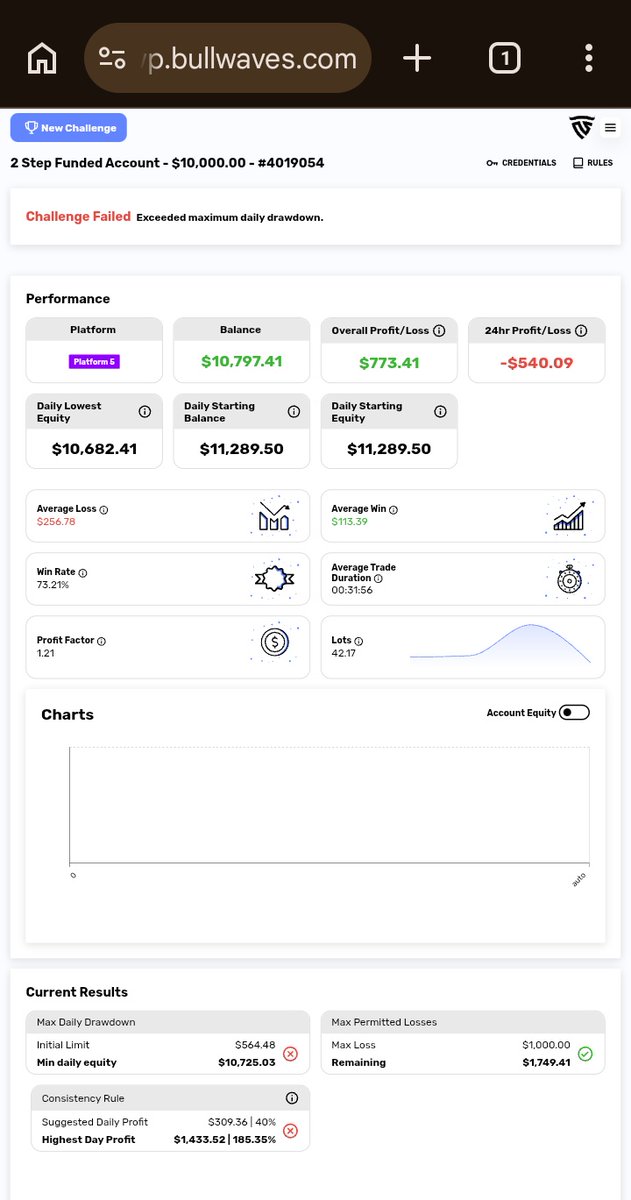
Task: Click the Lots value 42.17
Action: pyautogui.click(x=344, y=653)
